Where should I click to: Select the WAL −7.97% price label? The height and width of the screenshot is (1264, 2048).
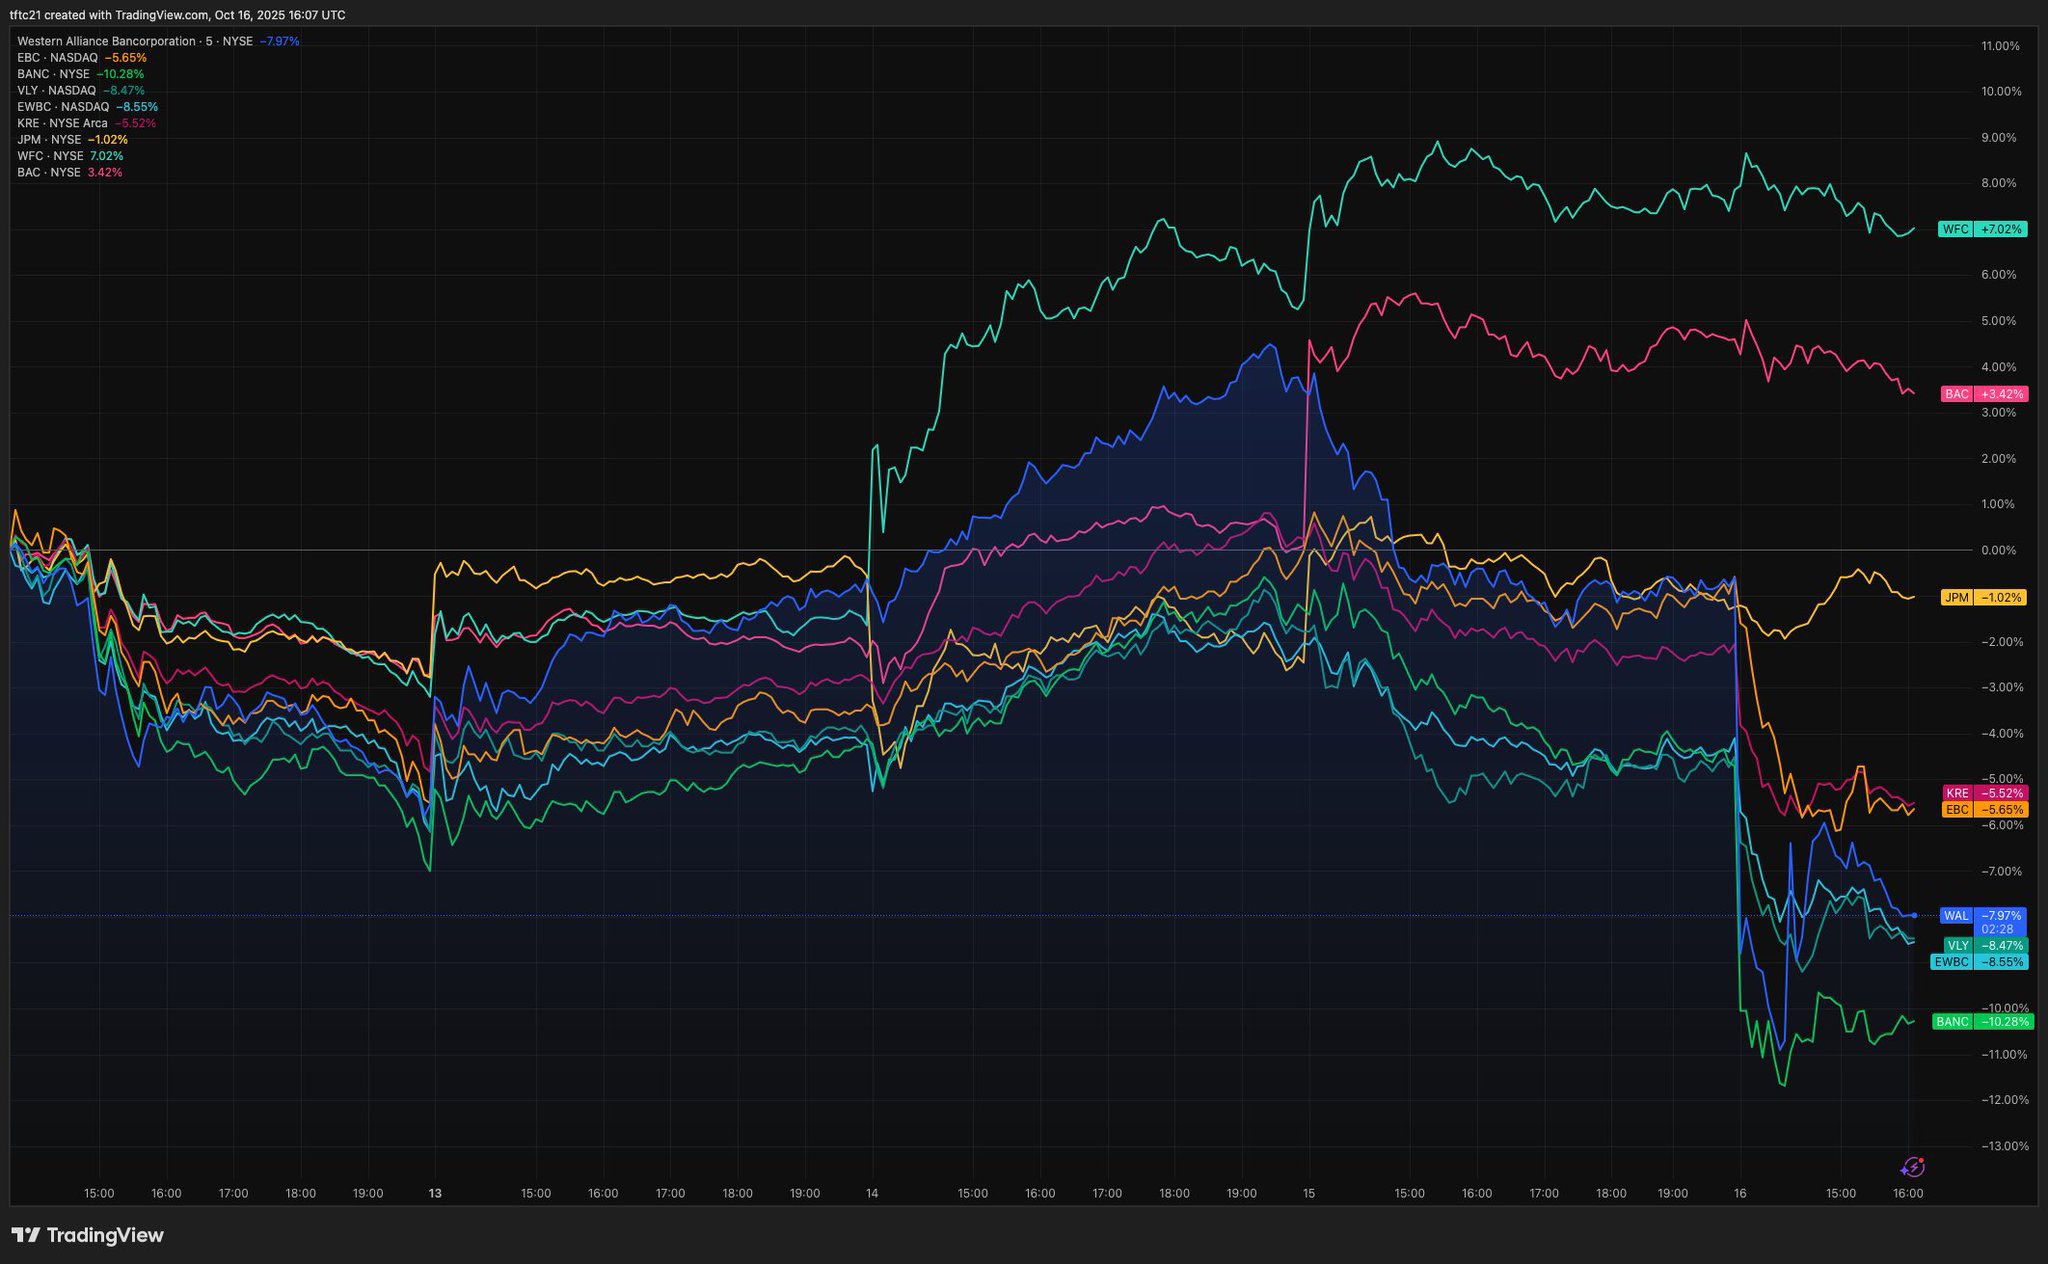pos(1984,915)
